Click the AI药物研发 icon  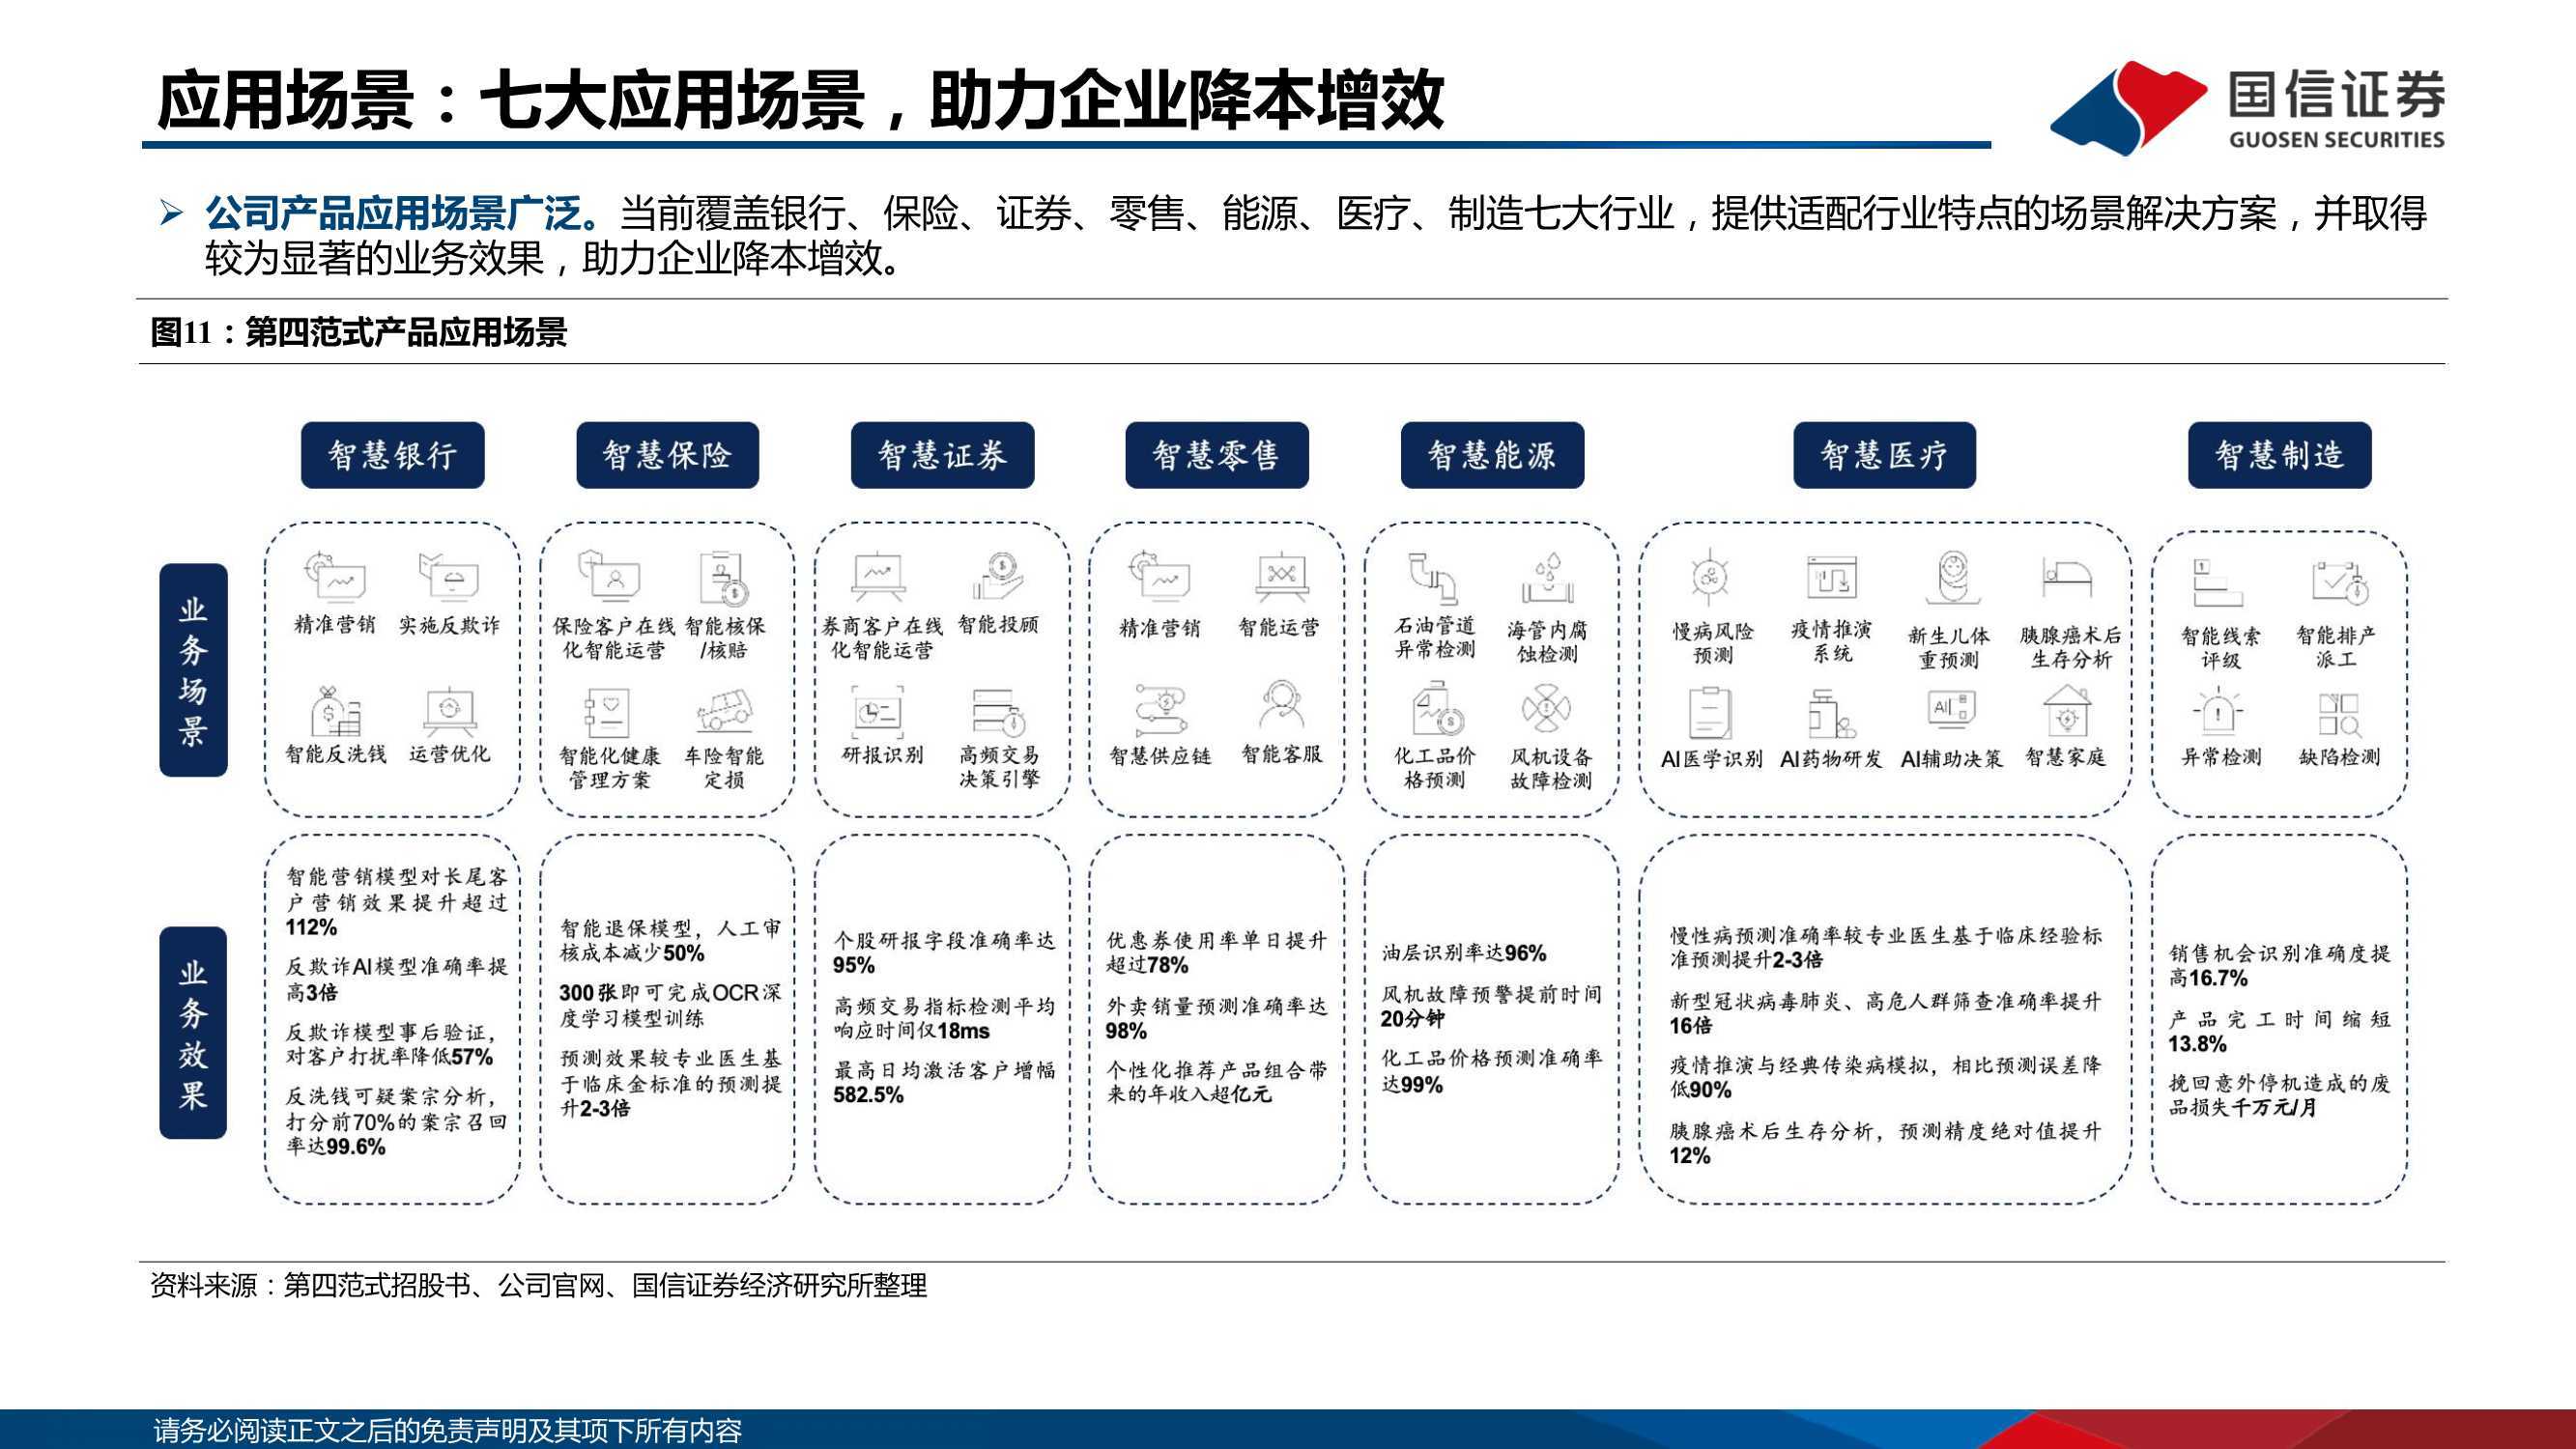coord(1831,714)
